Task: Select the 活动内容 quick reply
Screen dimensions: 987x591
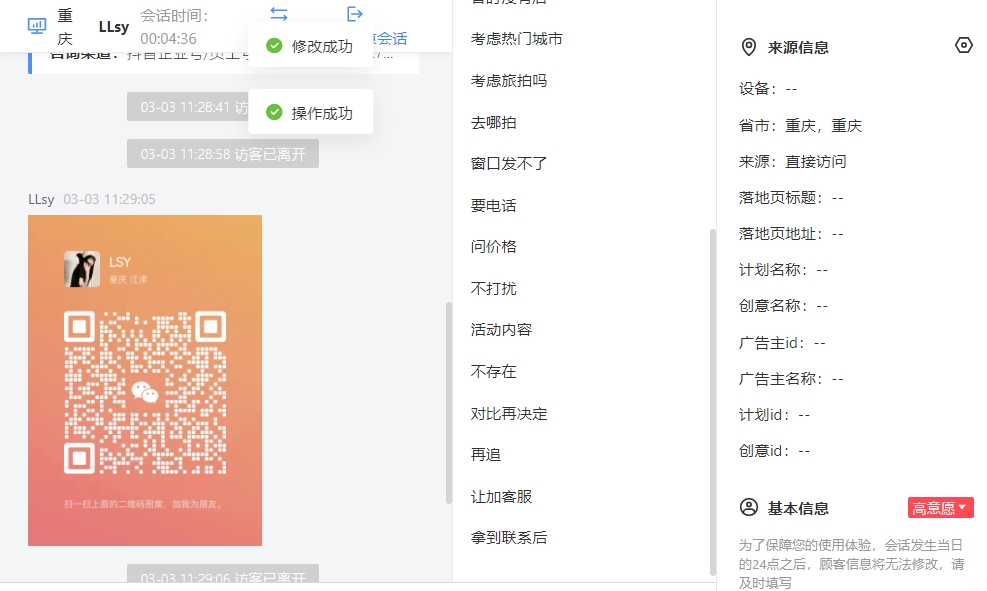Action: pos(501,330)
